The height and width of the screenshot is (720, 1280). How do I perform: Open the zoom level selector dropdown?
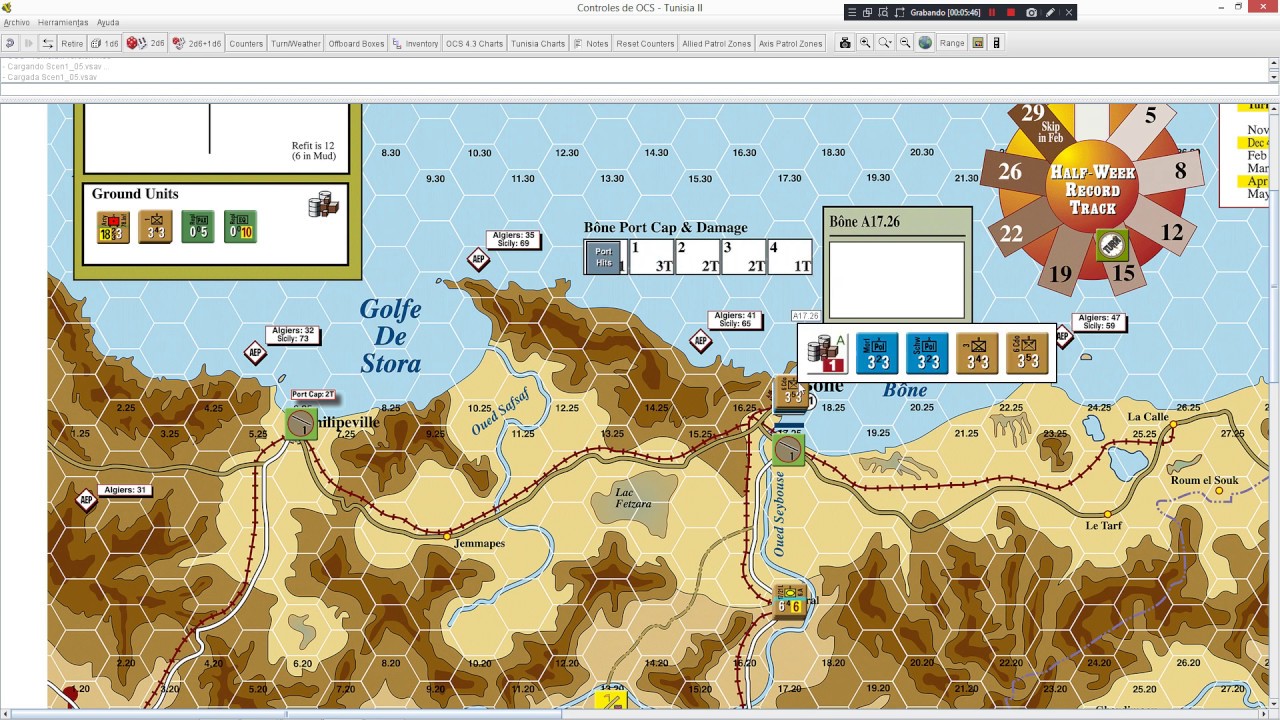click(x=885, y=43)
